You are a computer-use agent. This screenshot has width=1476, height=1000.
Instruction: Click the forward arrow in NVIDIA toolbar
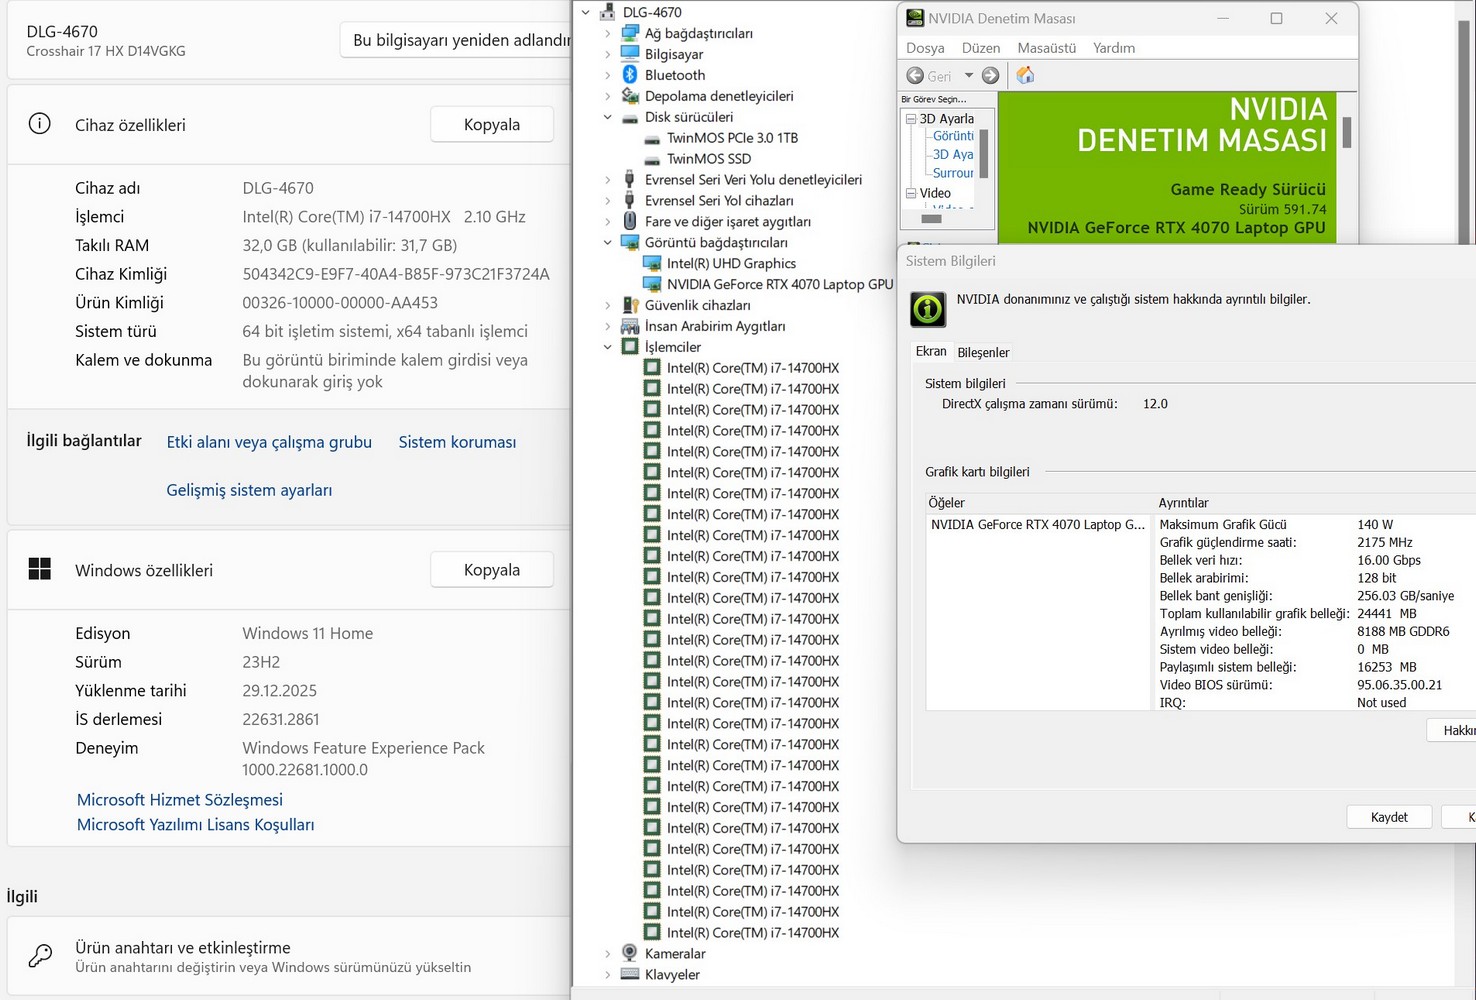[x=990, y=75]
